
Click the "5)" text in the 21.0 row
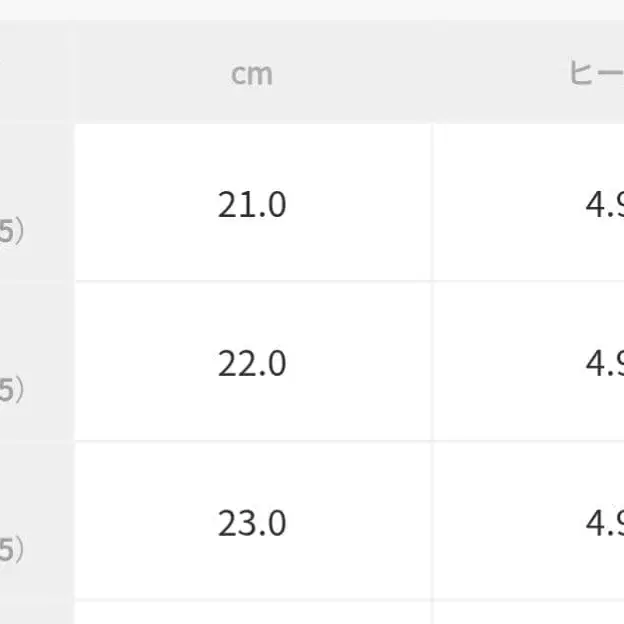click(x=12, y=232)
